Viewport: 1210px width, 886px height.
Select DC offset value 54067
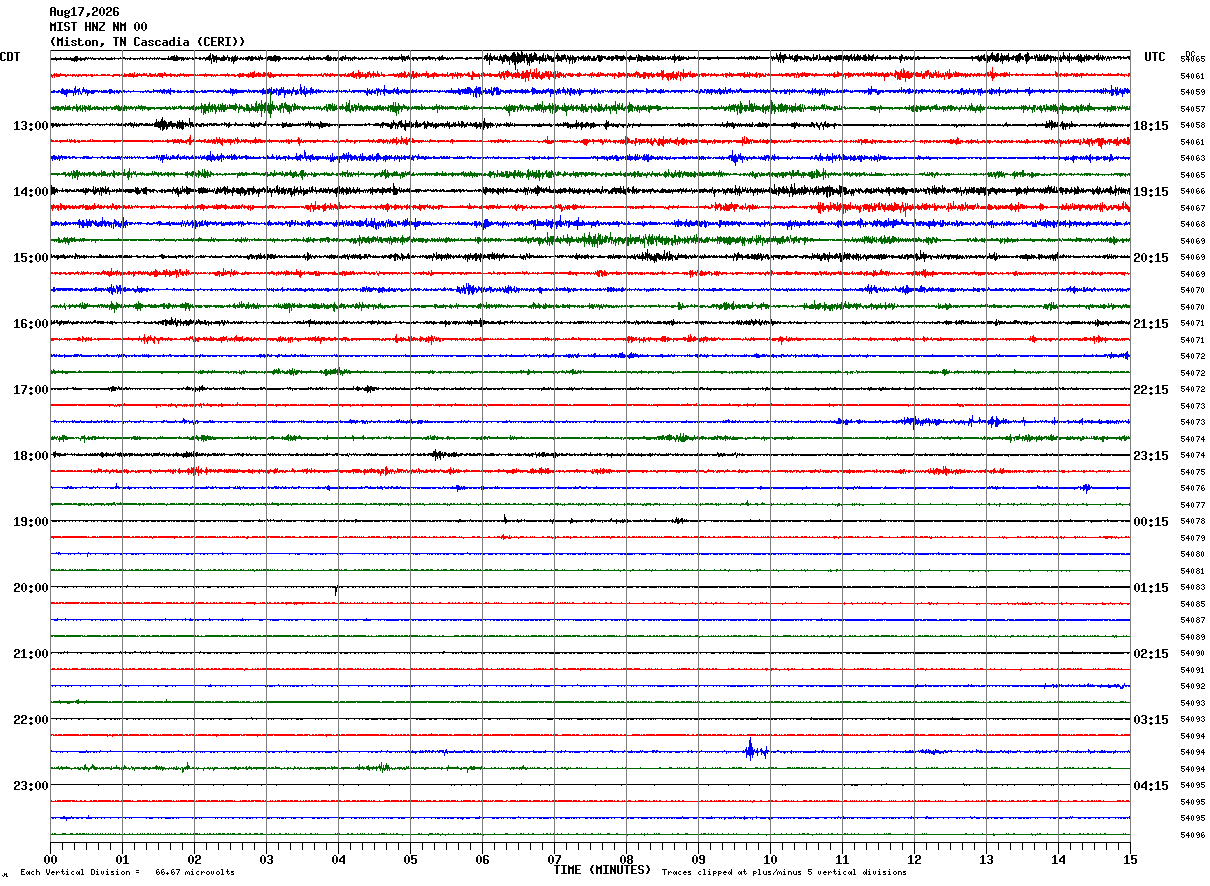pyautogui.click(x=1193, y=208)
